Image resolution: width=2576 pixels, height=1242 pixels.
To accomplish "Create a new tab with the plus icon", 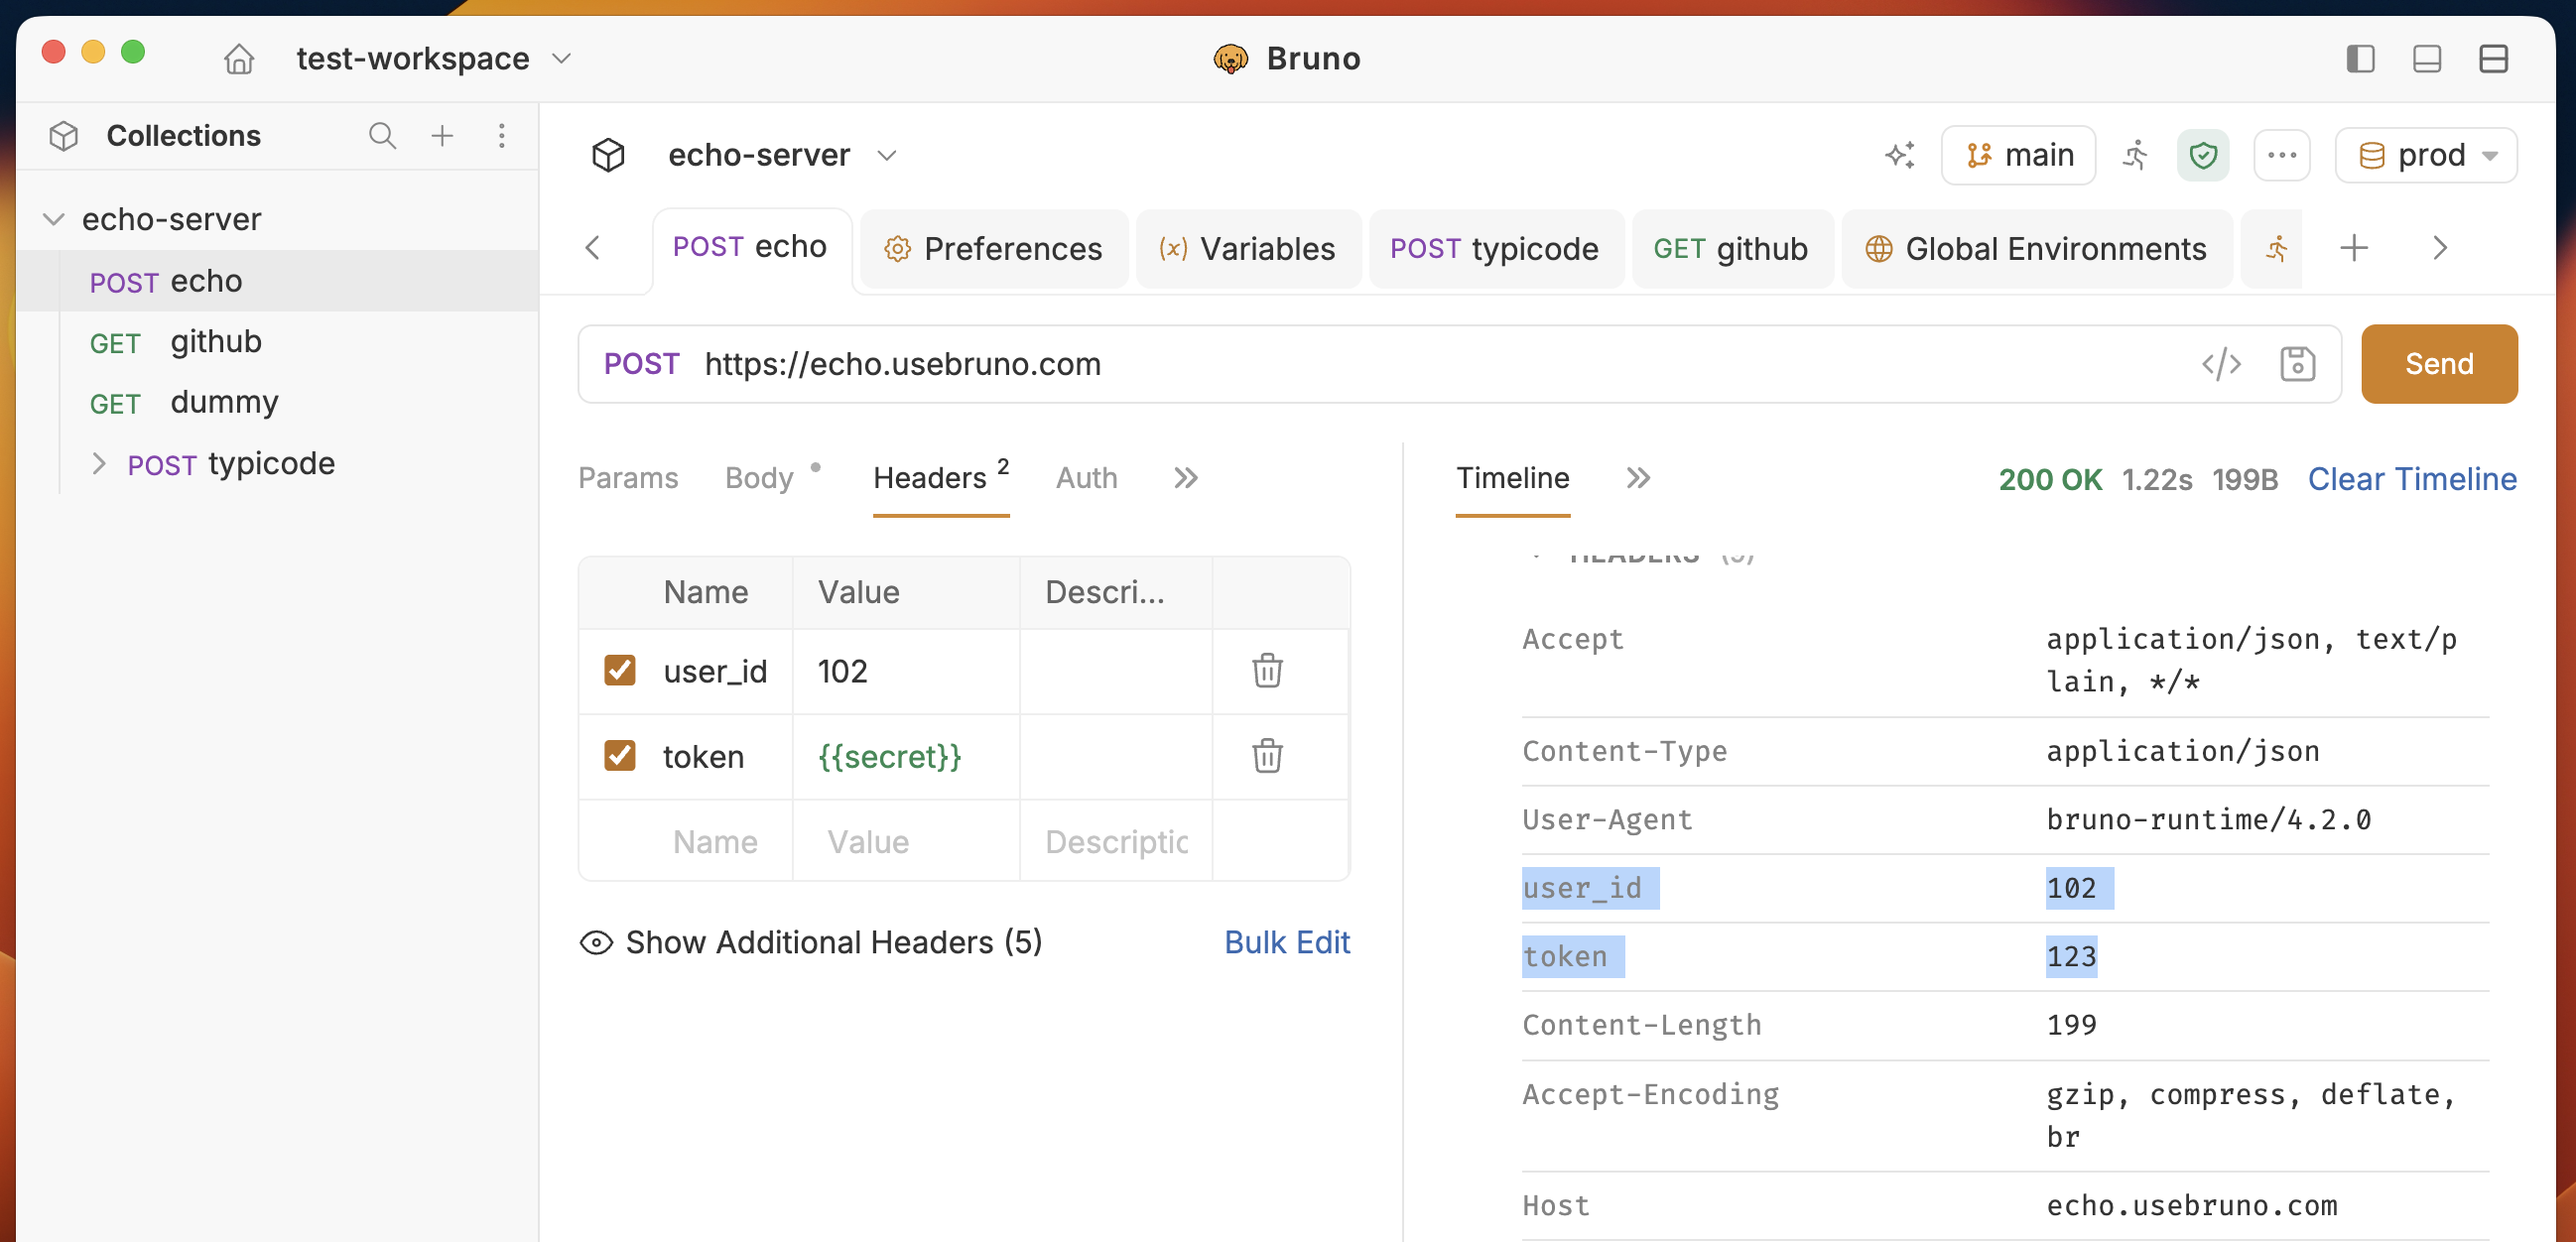I will click(2354, 248).
